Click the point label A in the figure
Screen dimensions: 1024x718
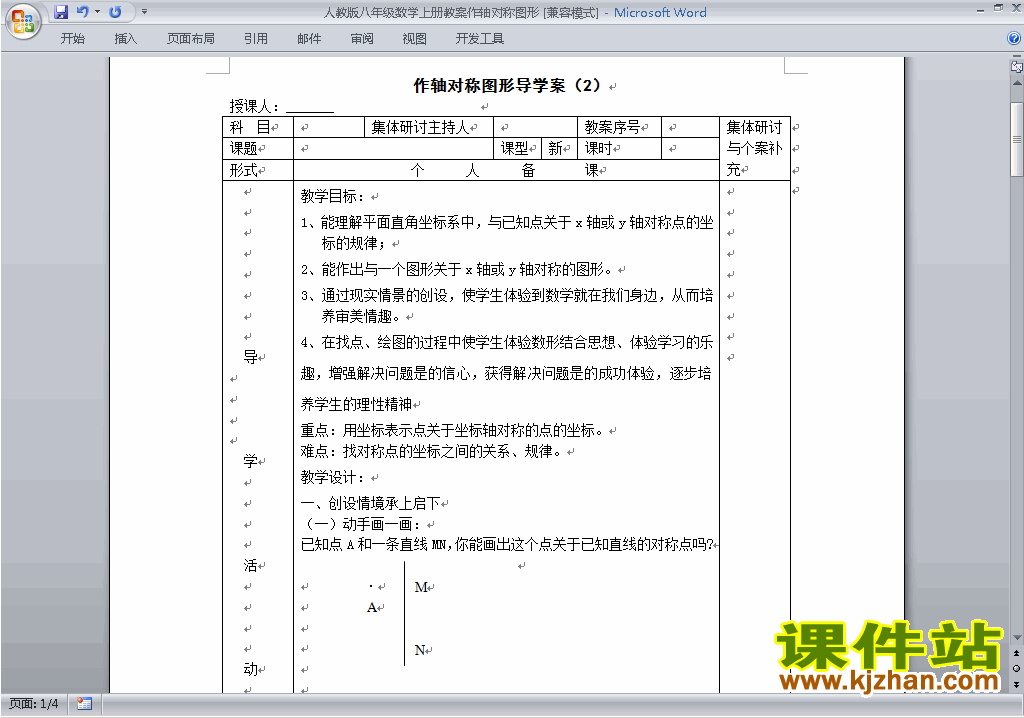click(372, 608)
